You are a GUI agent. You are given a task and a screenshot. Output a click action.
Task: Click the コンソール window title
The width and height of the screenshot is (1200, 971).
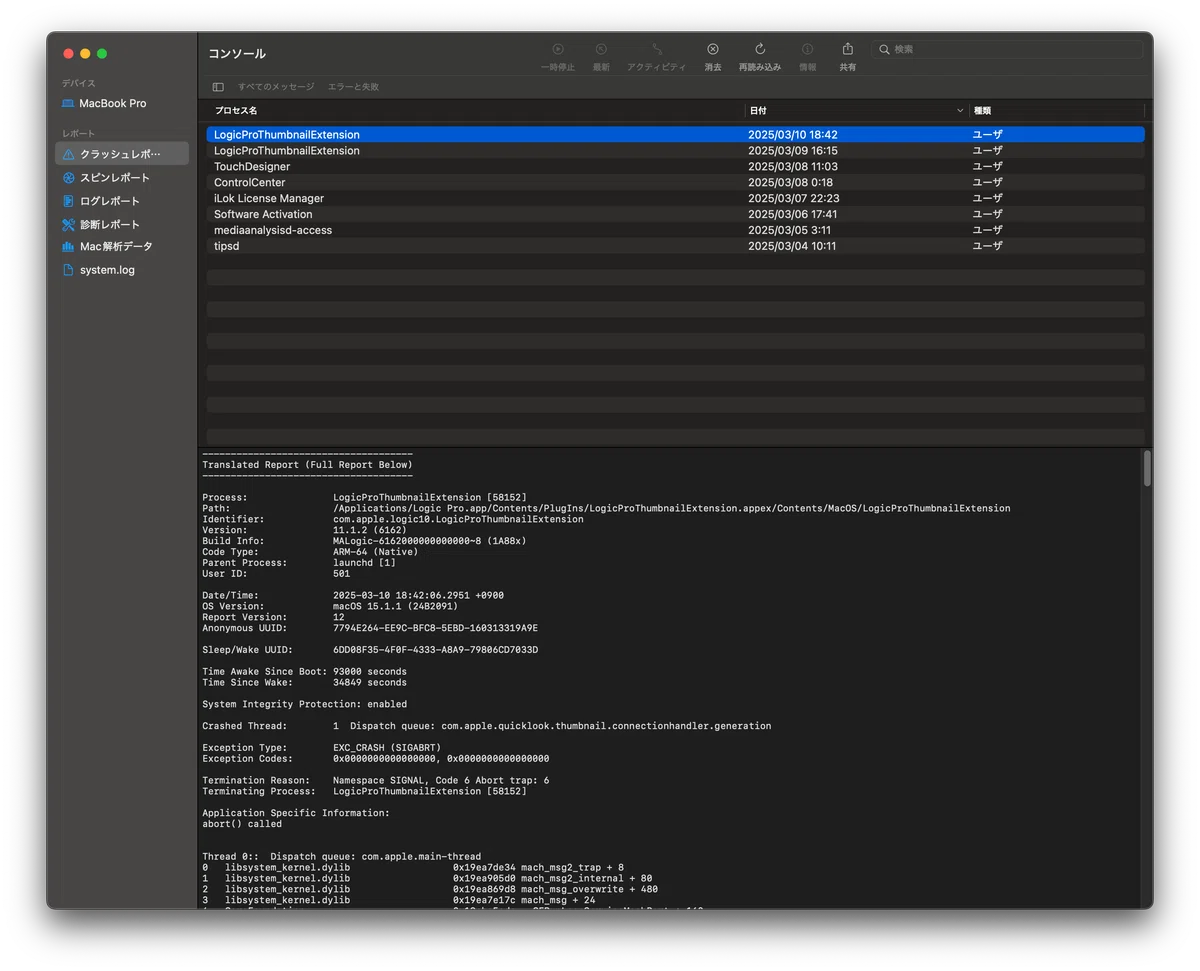pyautogui.click(x=237, y=54)
